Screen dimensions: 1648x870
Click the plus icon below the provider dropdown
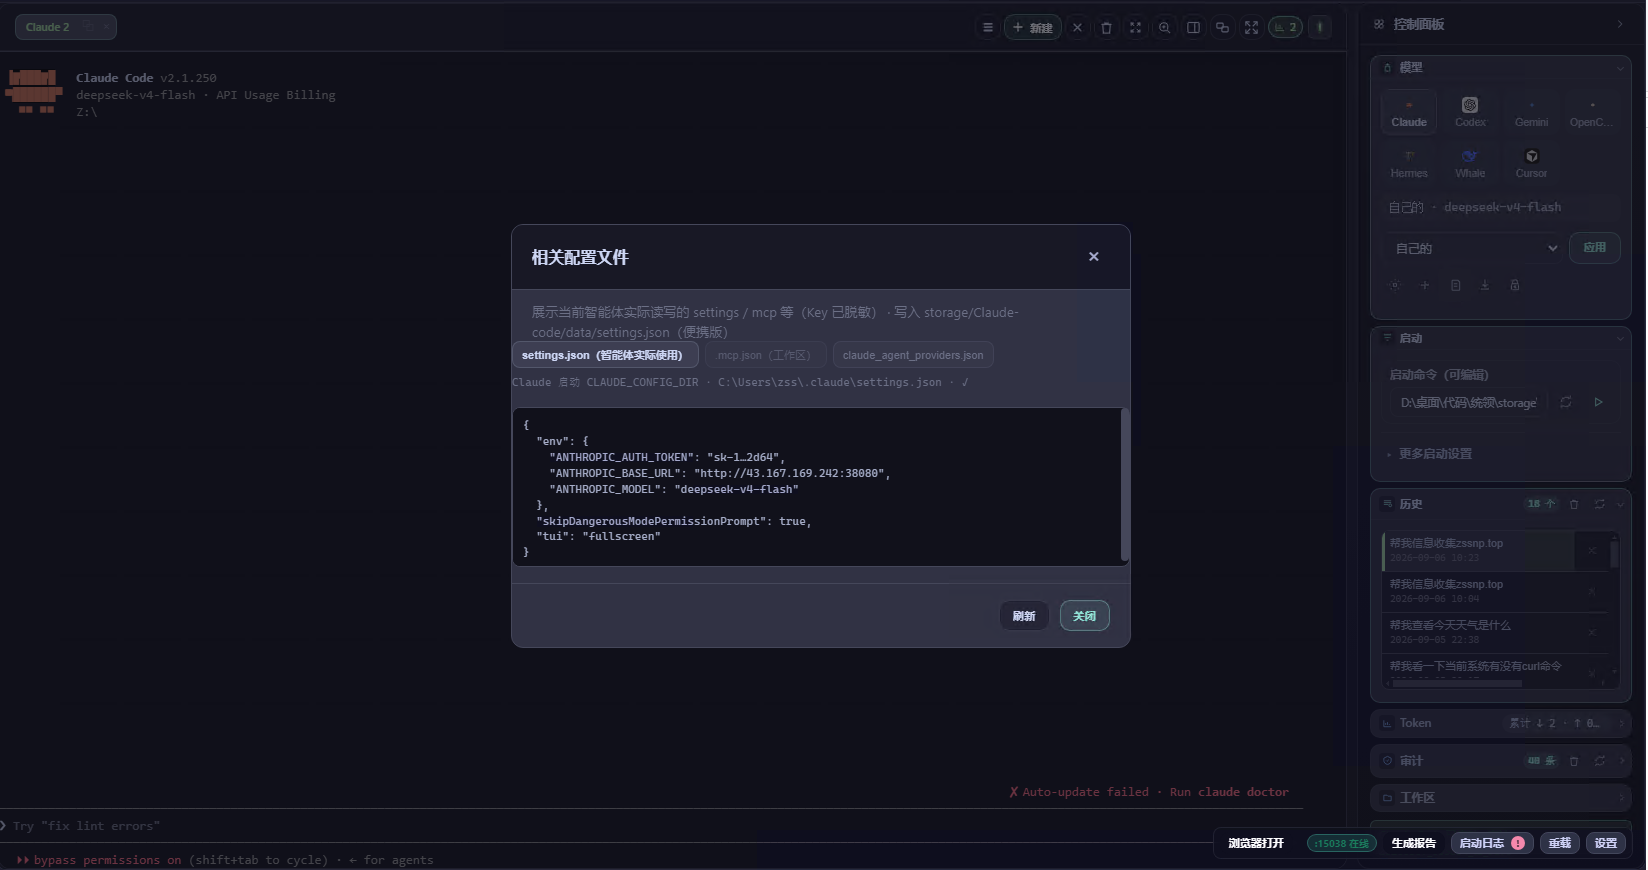click(1425, 285)
